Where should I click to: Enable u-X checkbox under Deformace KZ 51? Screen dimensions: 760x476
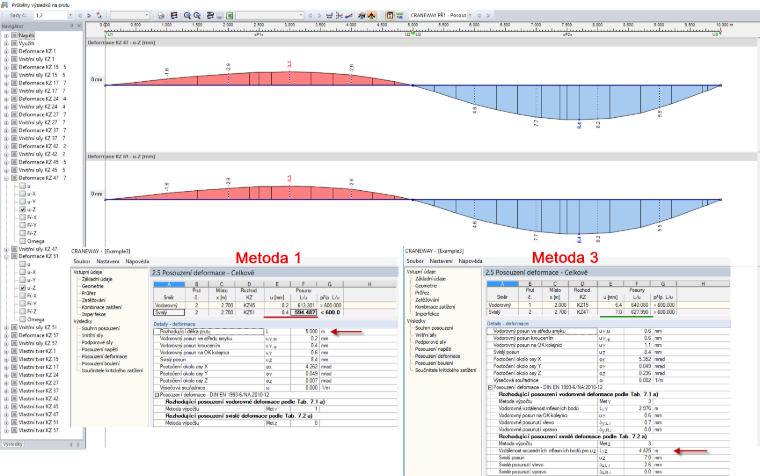(x=22, y=272)
